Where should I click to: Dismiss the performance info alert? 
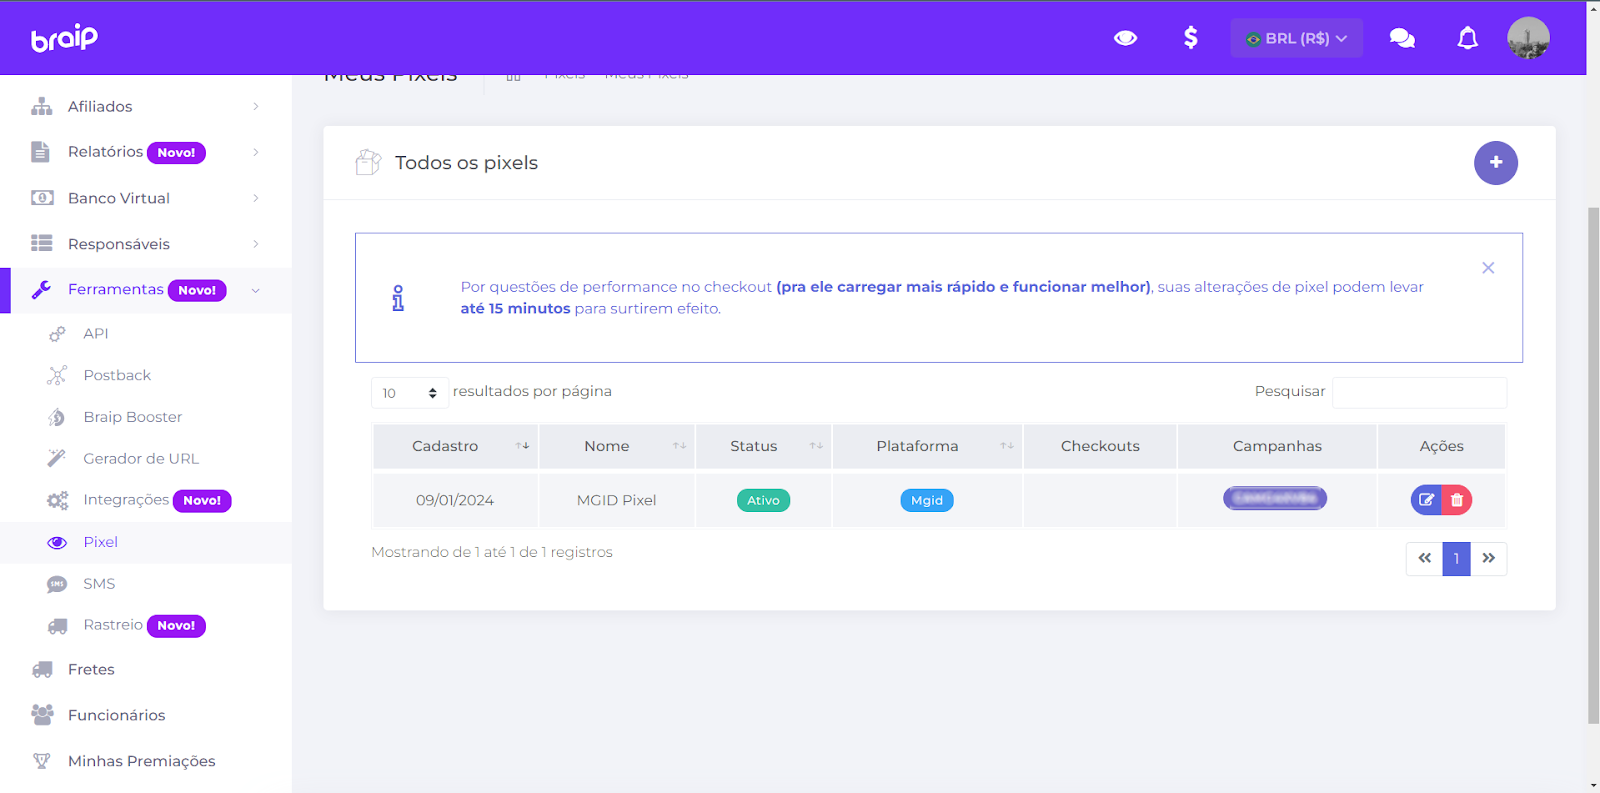1488,268
